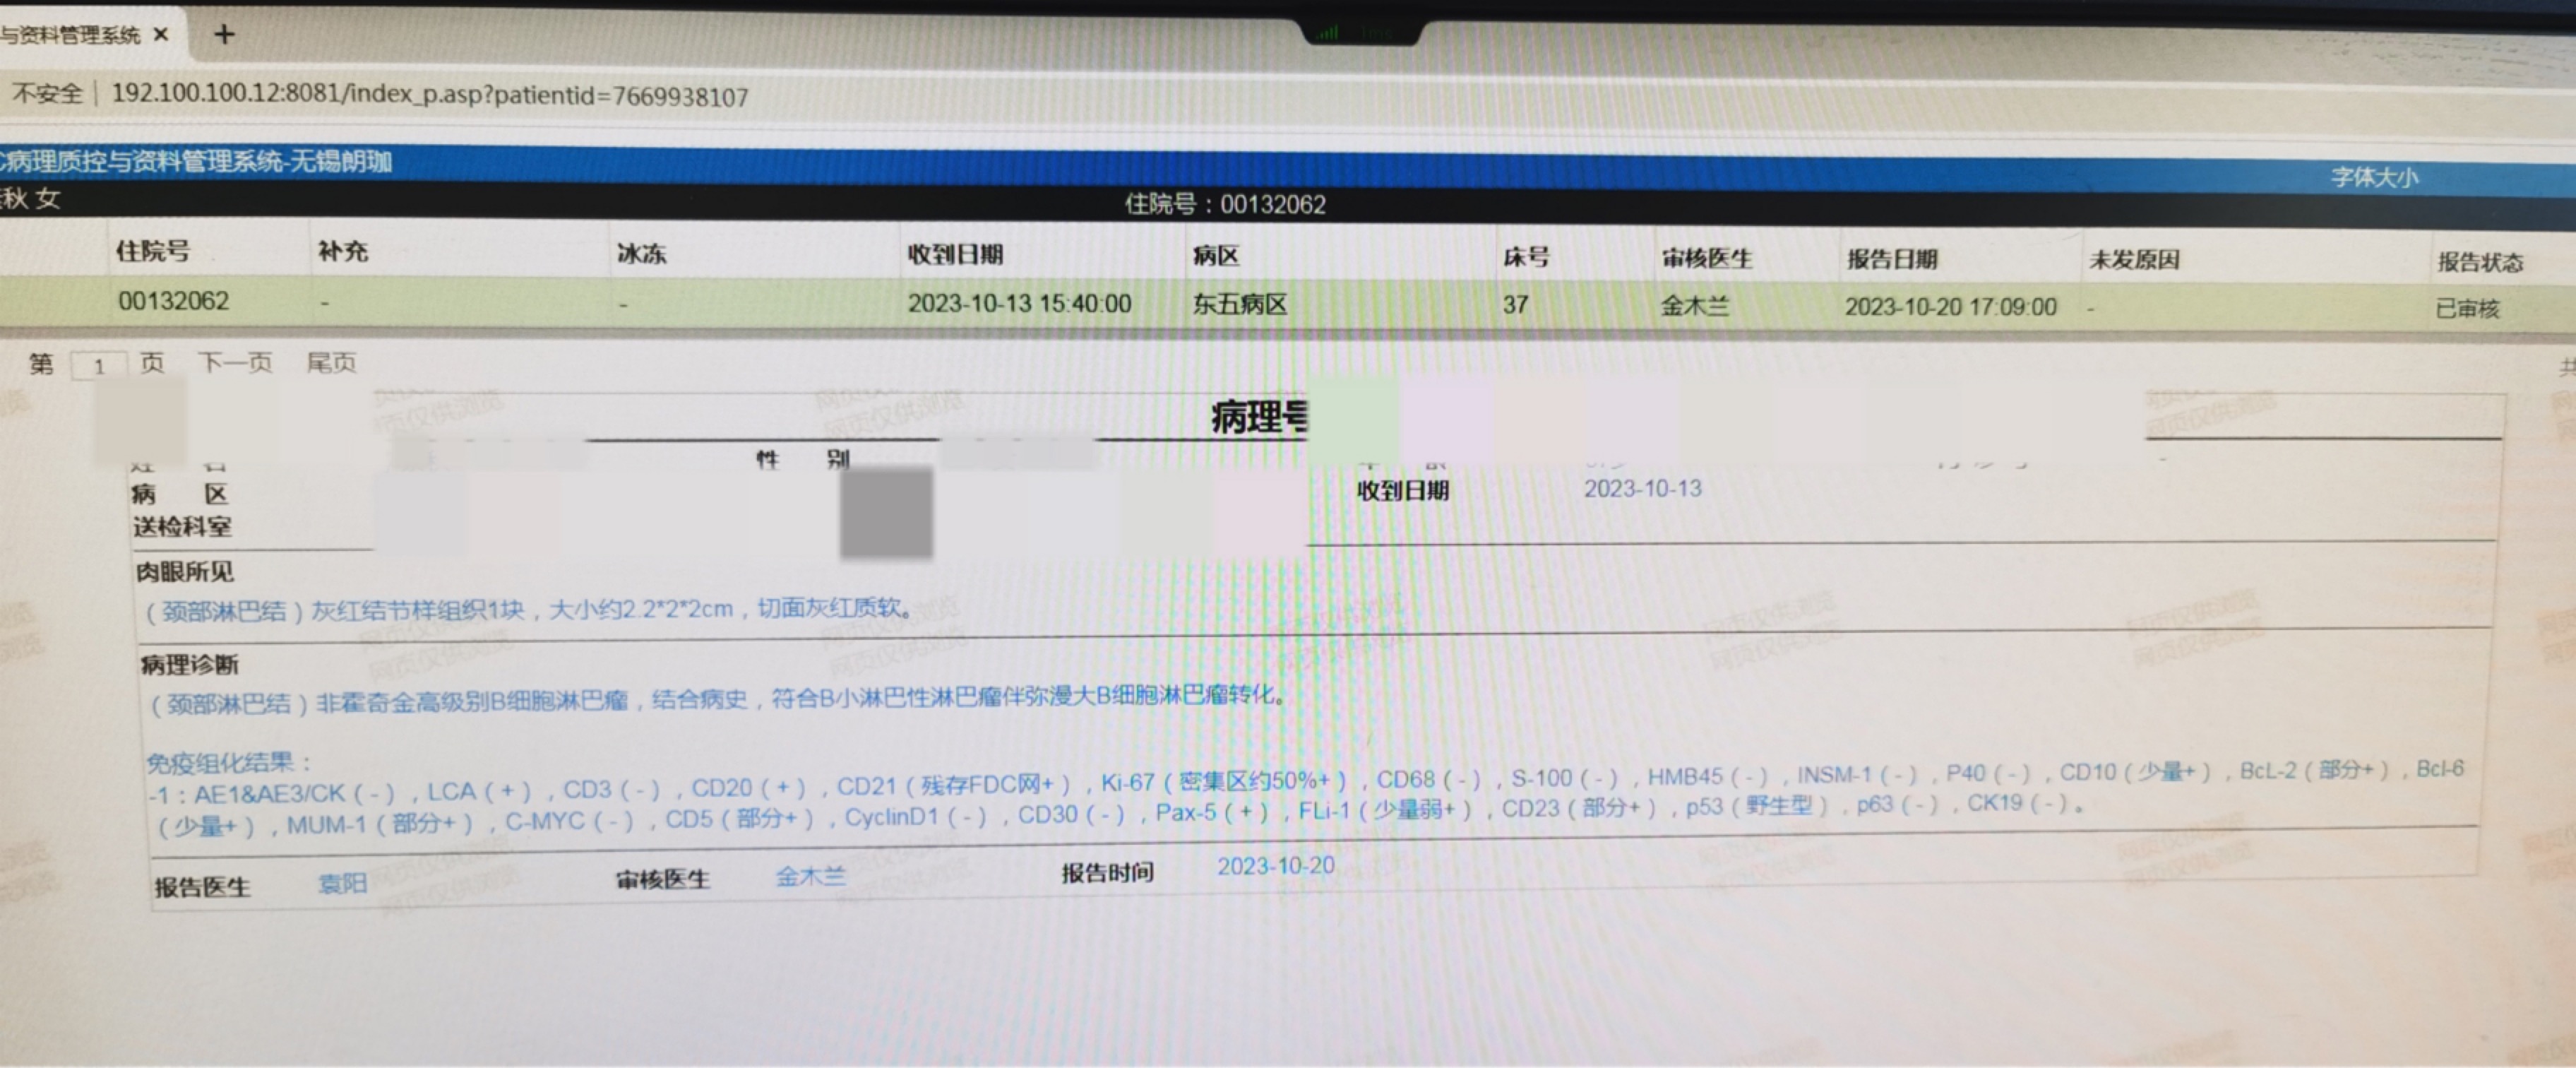The image size is (2576, 1068).
Task: Click the 审核医生 column header
Action: click(1707, 258)
